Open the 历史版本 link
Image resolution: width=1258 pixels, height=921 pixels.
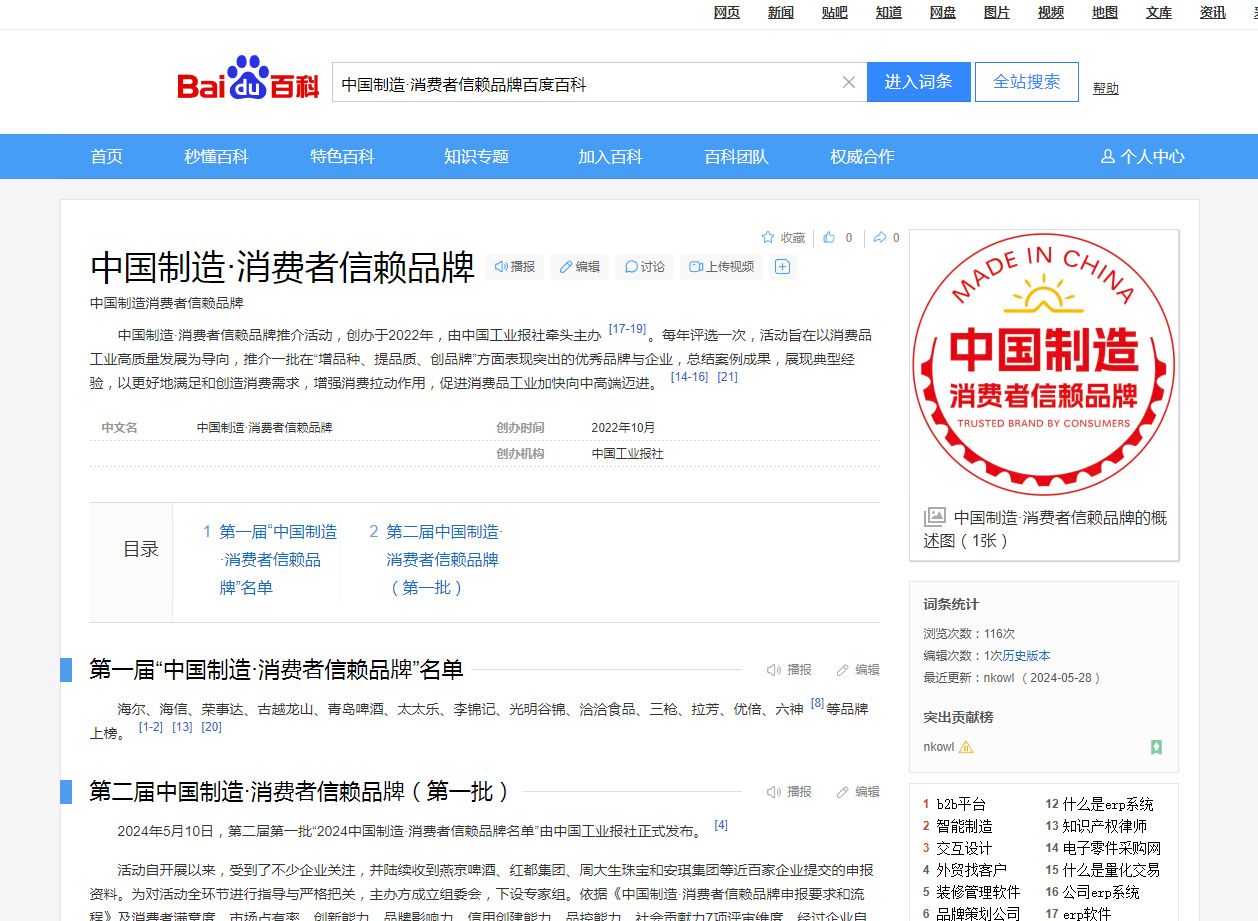pyautogui.click(x=1026, y=656)
